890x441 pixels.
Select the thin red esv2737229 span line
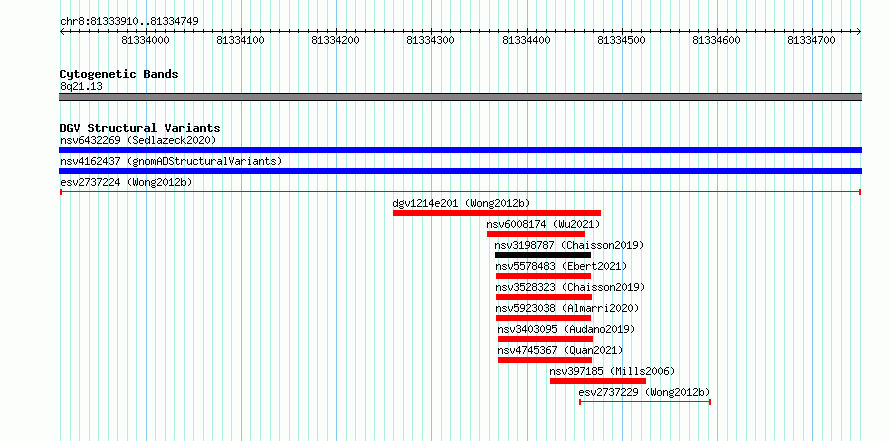(x=645, y=402)
